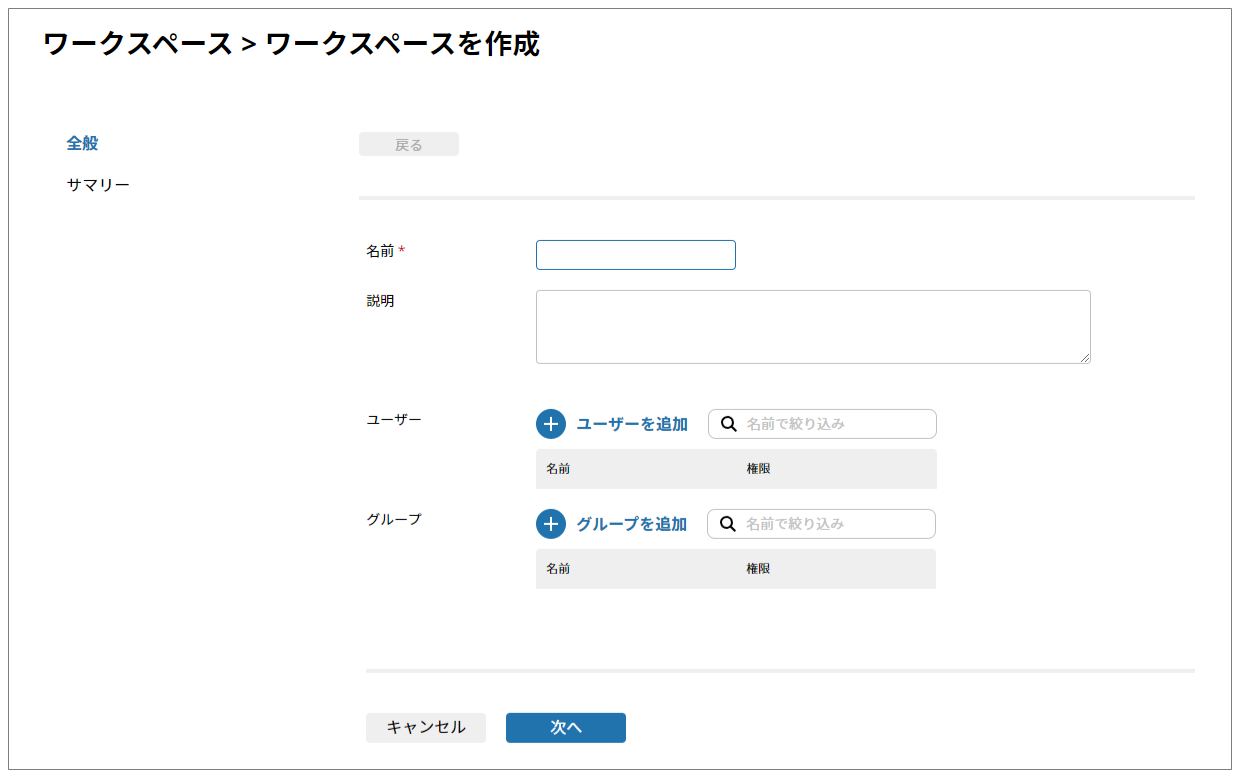
Task: Proceed with the 次へ button
Action: tap(565, 728)
